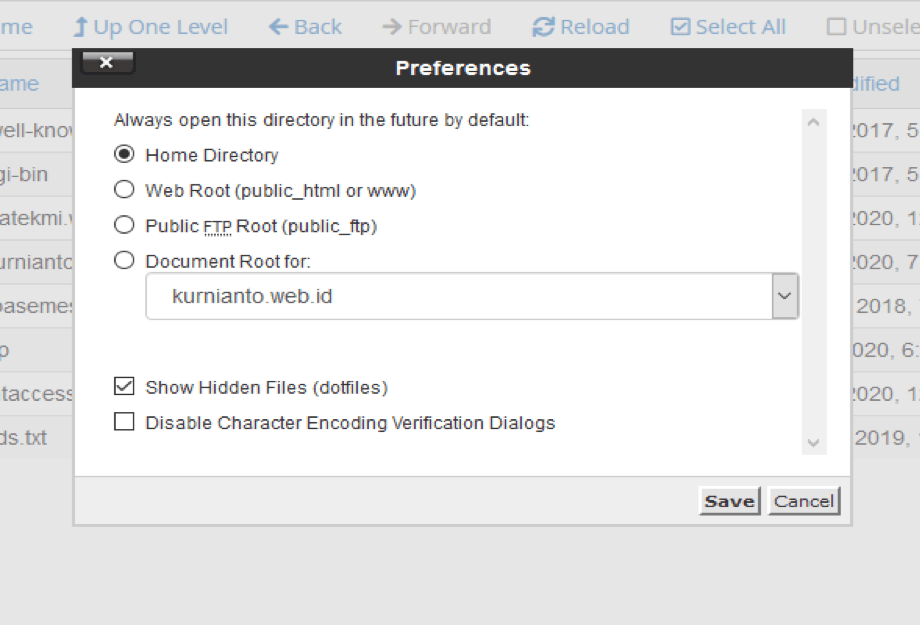
Task: Click the Select All toolbar item
Action: [727, 26]
